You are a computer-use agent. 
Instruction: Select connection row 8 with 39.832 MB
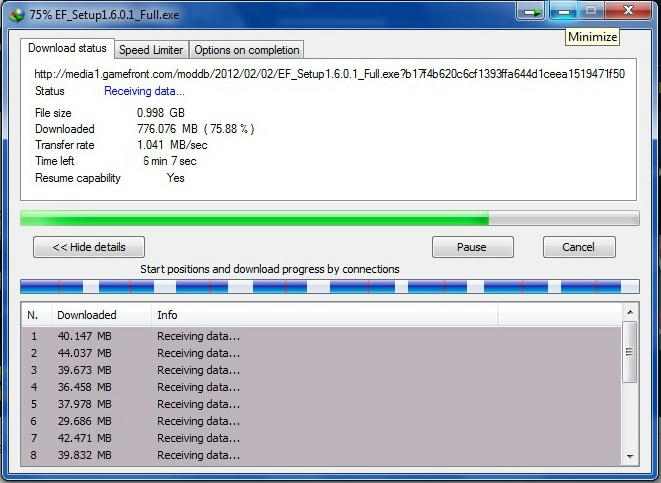321,455
